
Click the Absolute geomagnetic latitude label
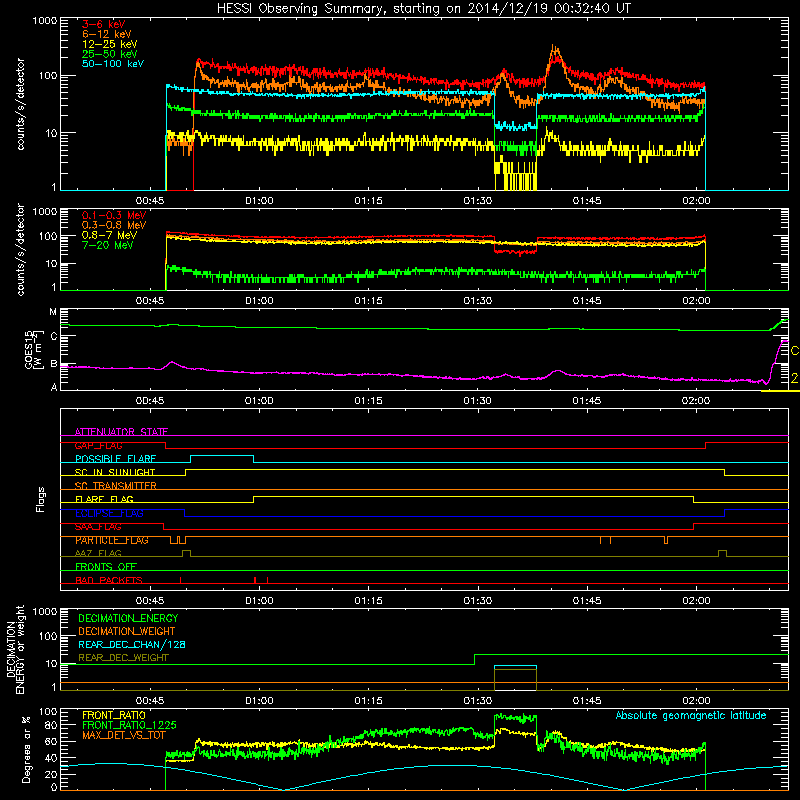[x=691, y=715]
